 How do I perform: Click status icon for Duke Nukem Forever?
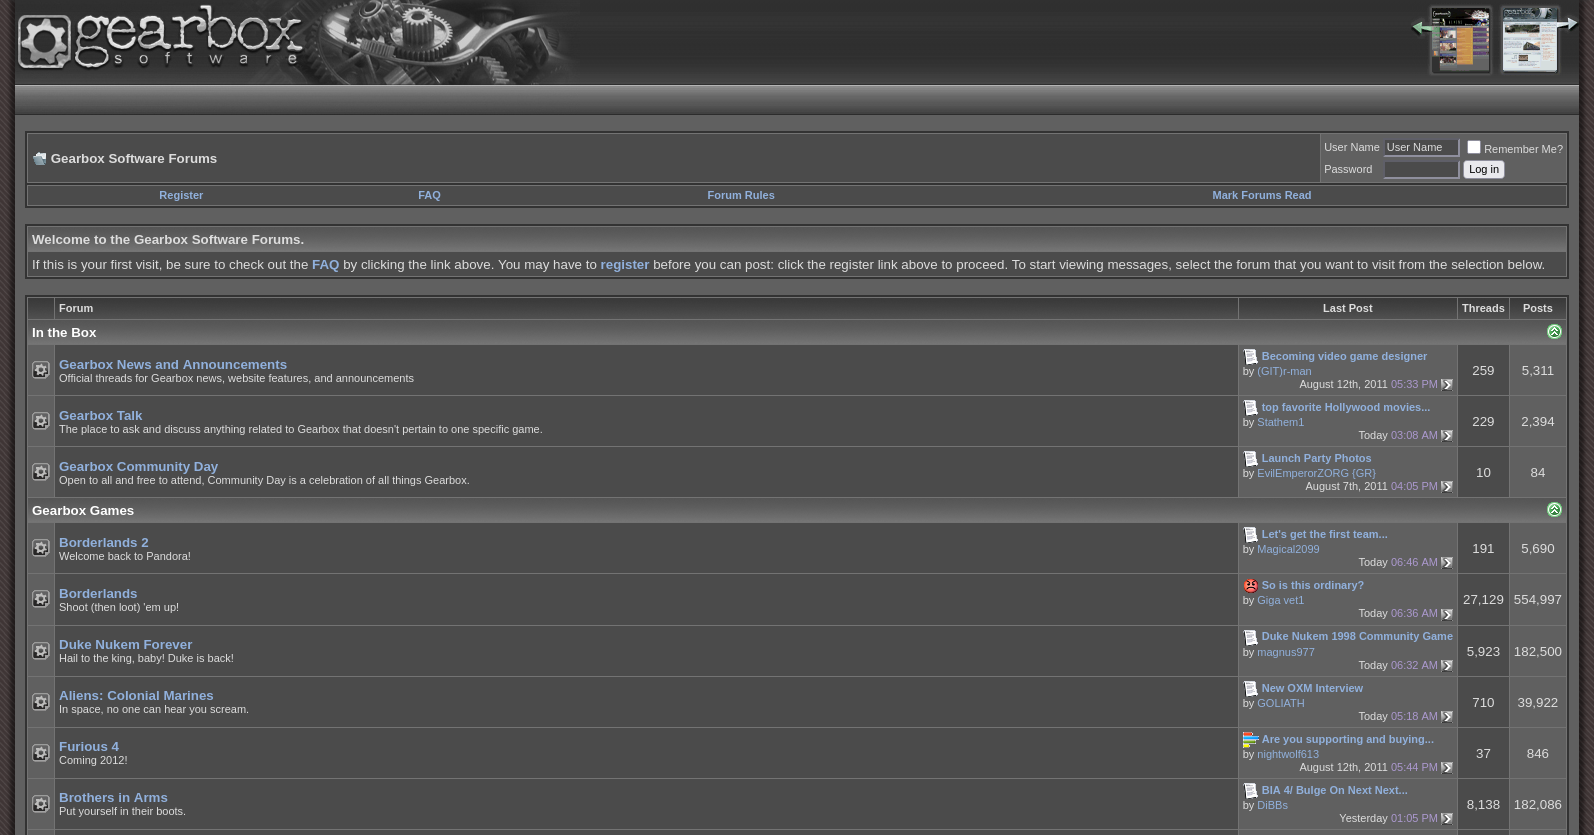[x=41, y=651]
